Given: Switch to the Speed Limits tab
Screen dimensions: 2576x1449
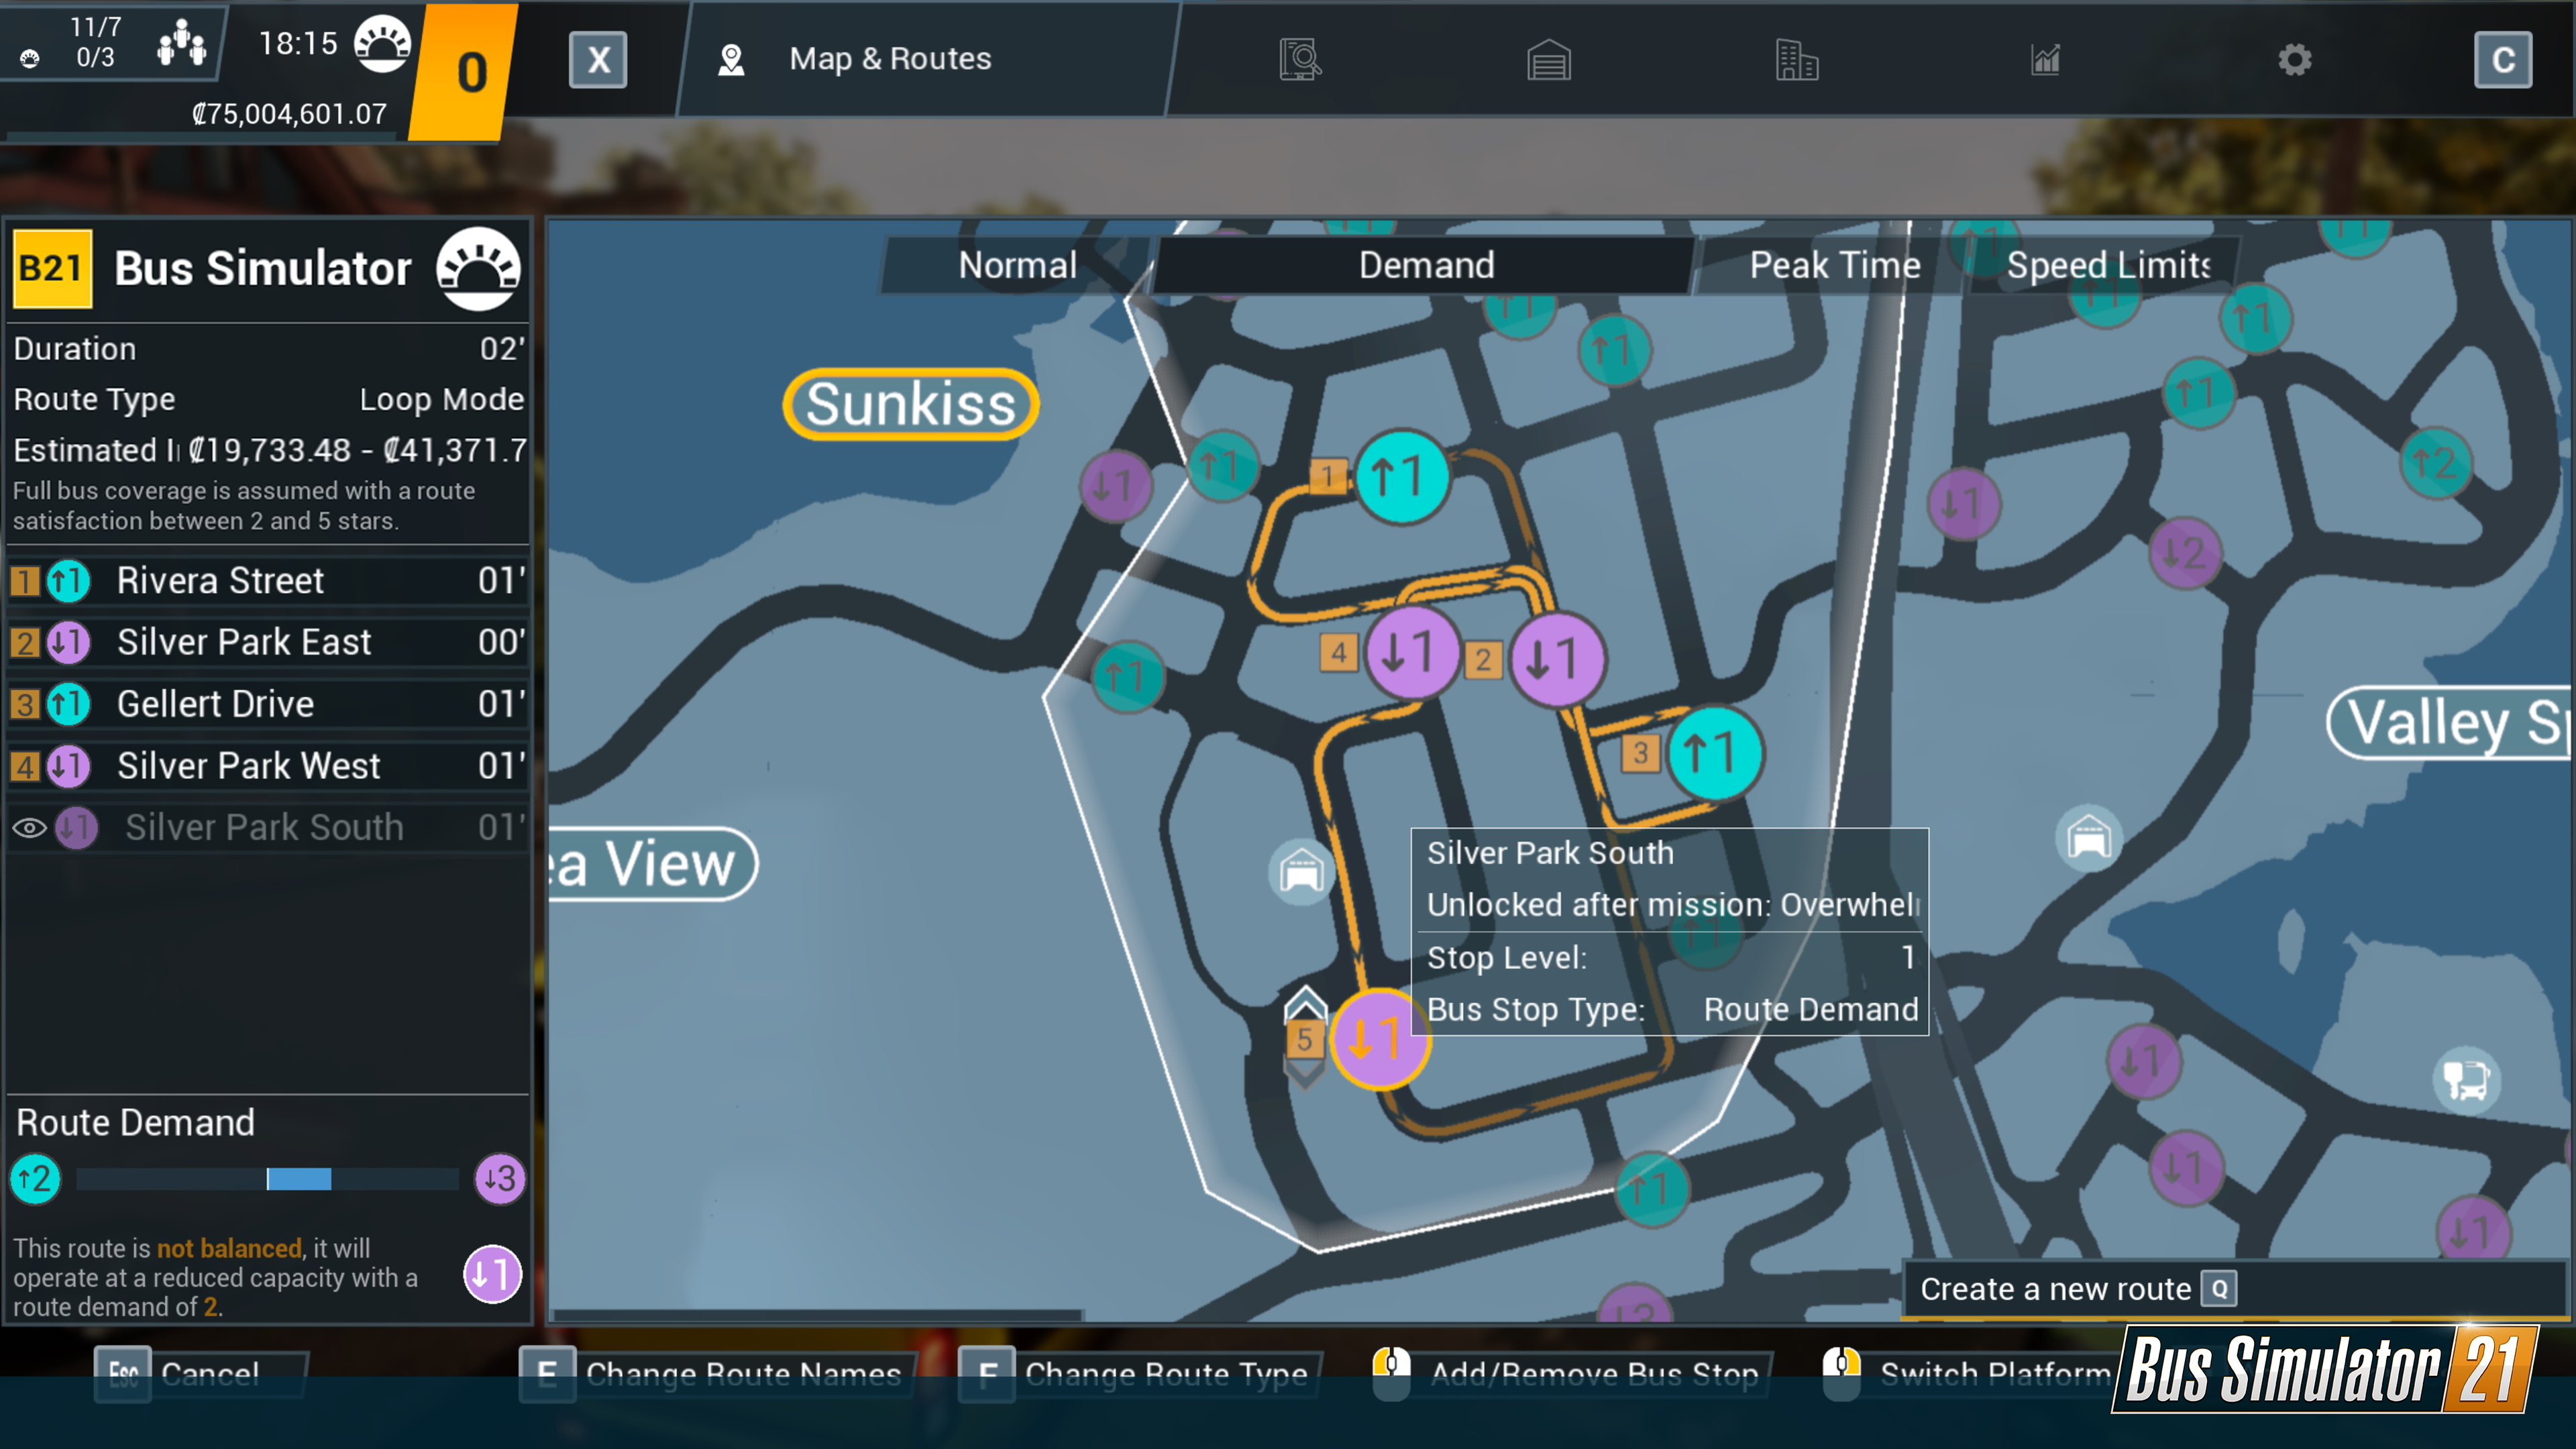Looking at the screenshot, I should (2108, 265).
